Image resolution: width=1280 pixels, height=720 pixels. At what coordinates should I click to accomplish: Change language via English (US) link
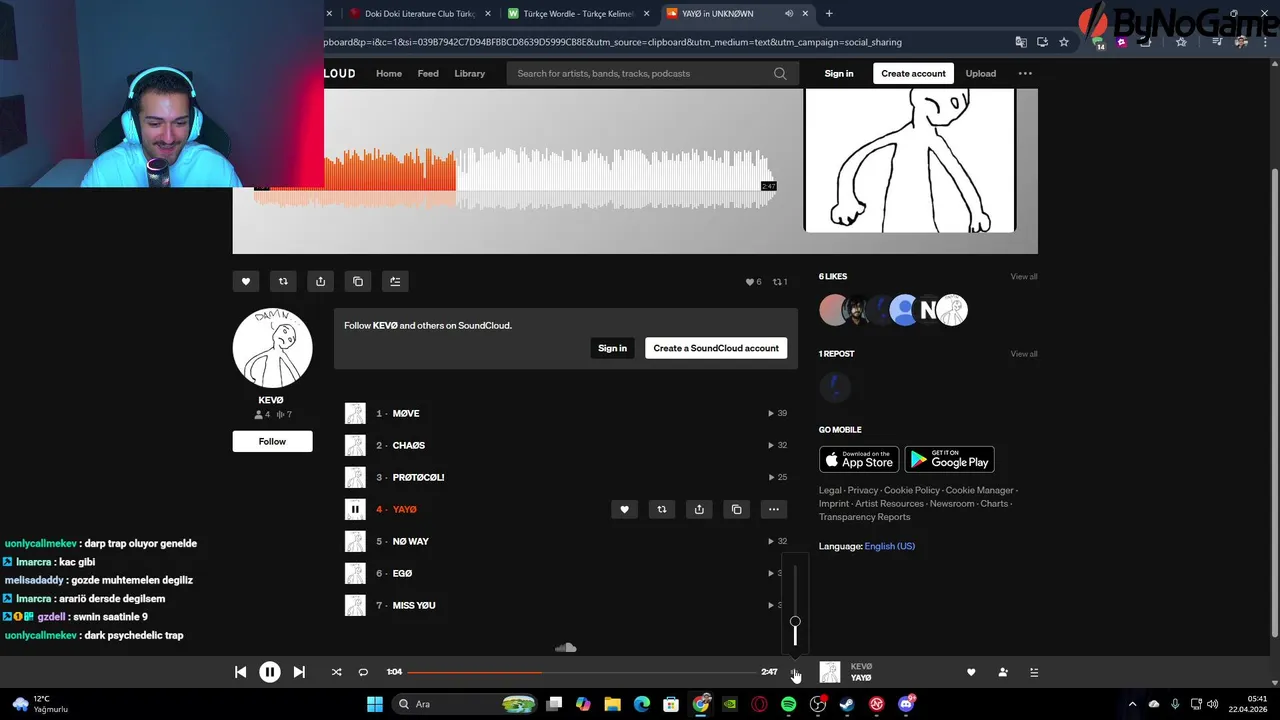click(x=890, y=546)
